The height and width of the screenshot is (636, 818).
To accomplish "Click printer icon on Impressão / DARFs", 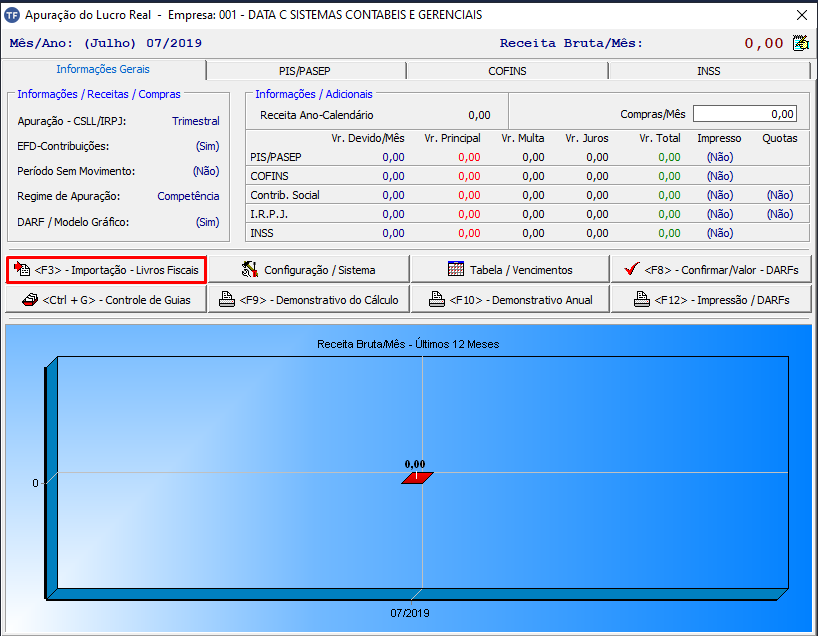I will click(x=642, y=299).
